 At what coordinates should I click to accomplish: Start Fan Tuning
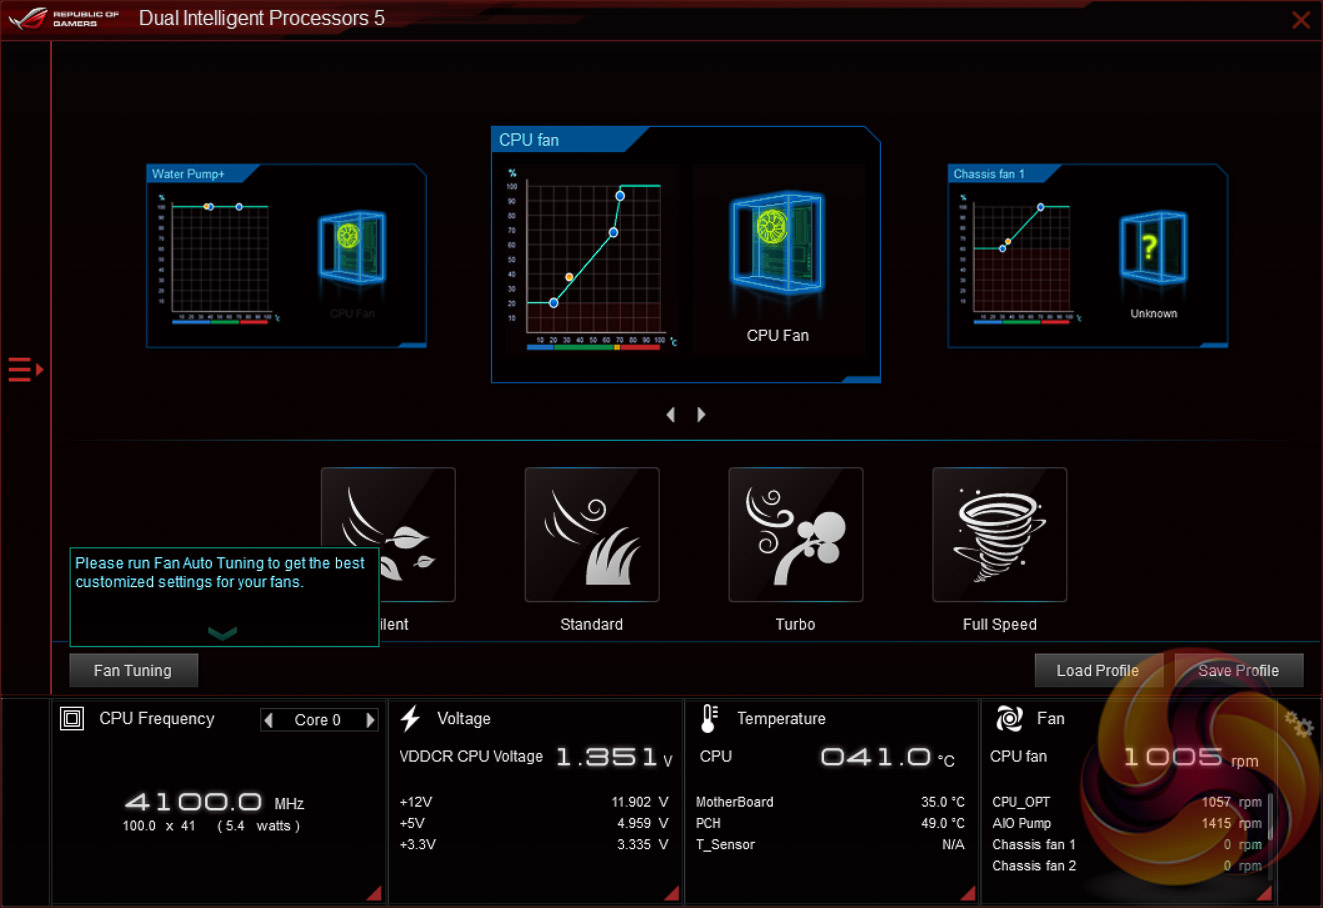[x=133, y=670]
